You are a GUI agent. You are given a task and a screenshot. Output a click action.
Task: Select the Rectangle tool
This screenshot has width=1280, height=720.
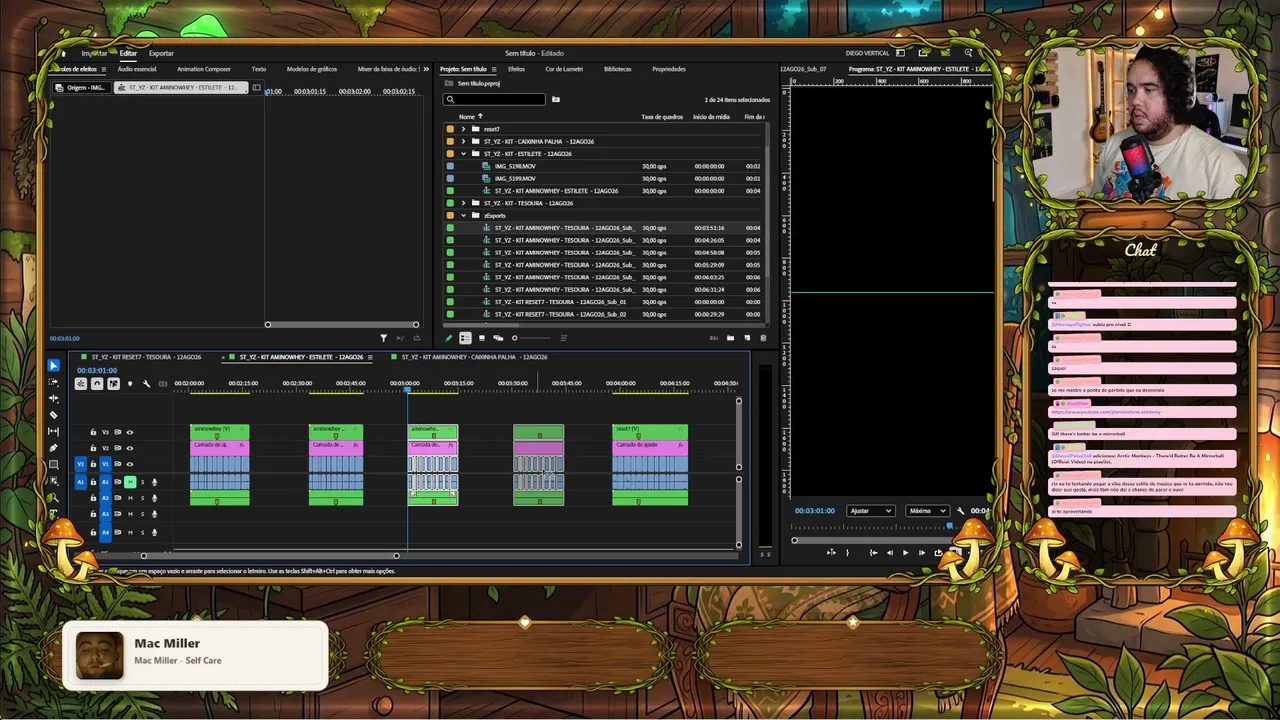[x=54, y=464]
